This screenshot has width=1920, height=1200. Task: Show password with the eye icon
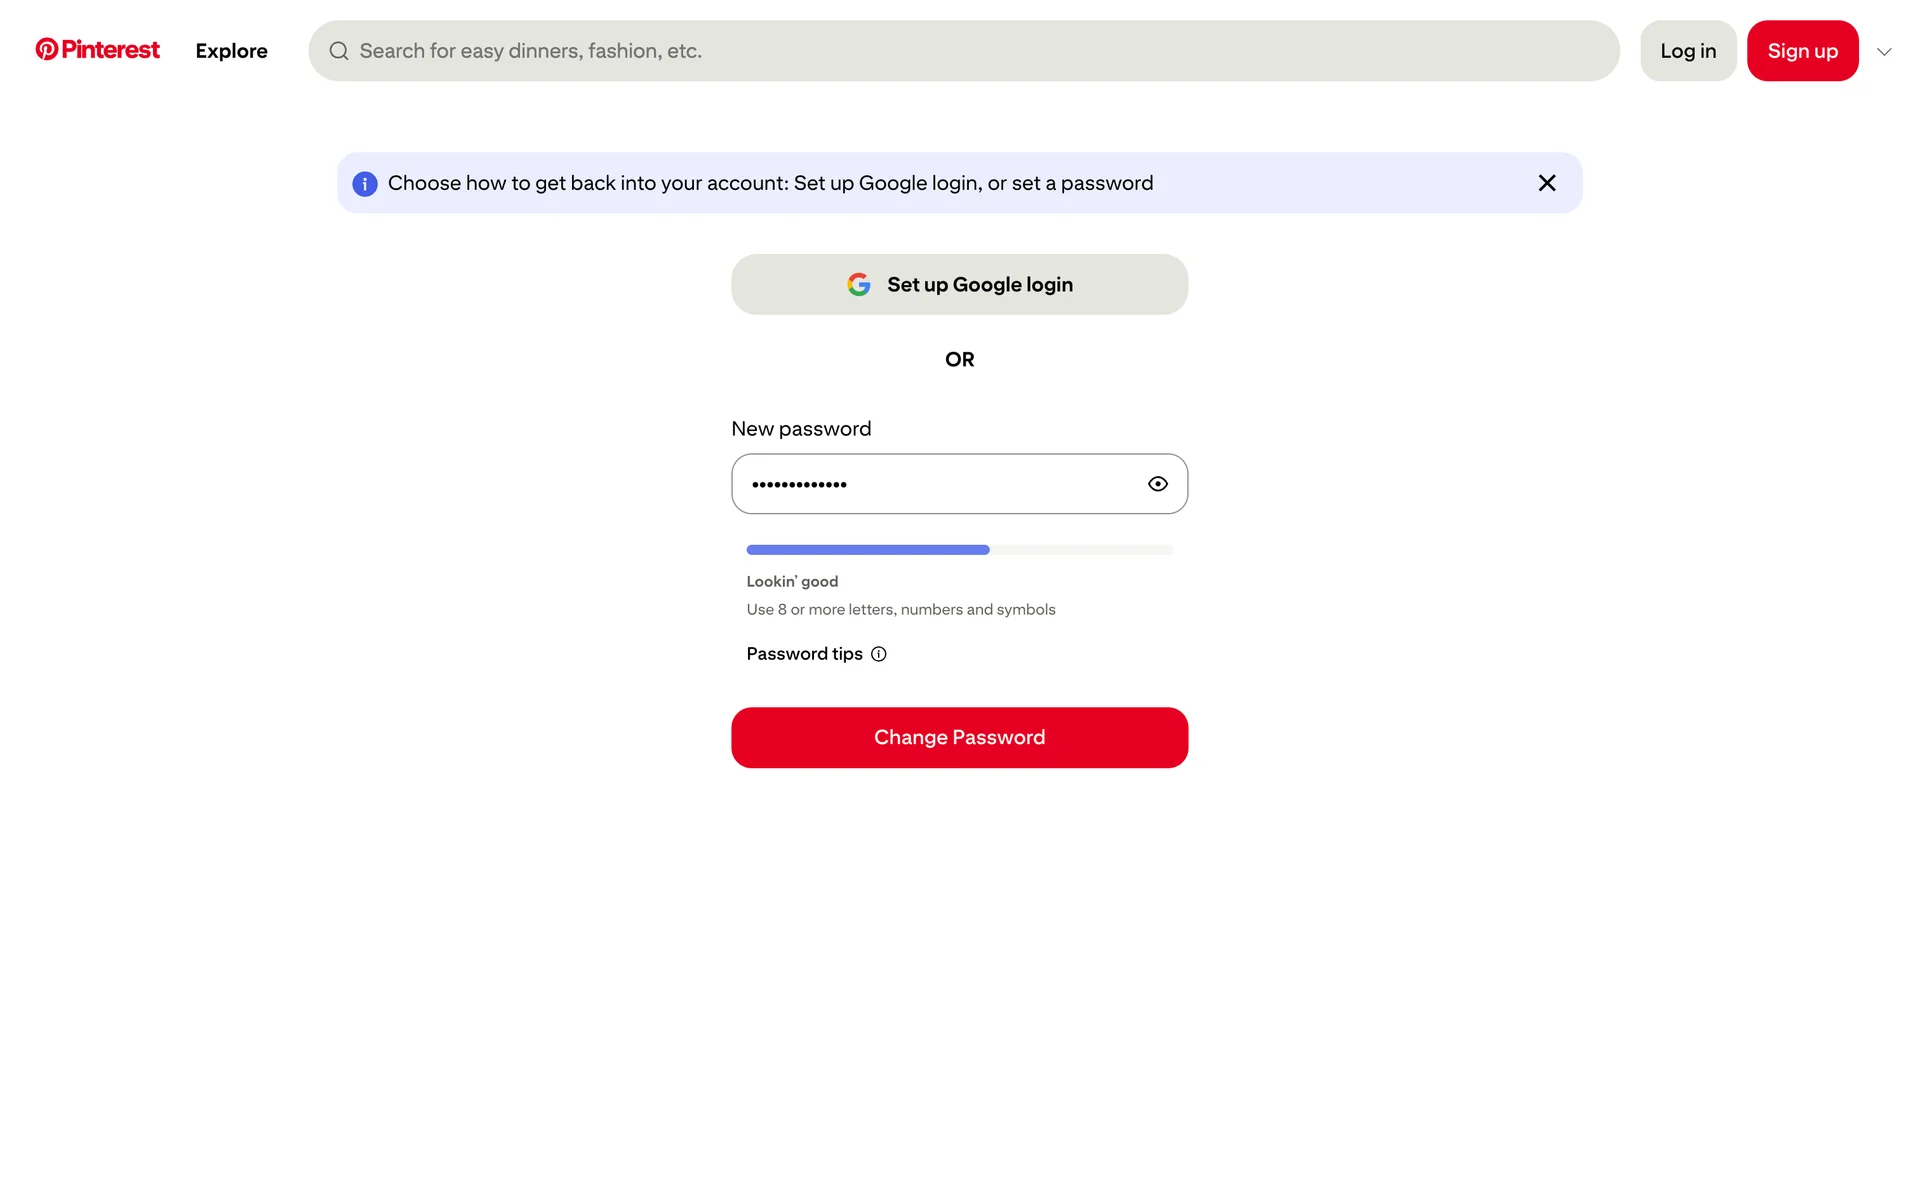[1157, 484]
